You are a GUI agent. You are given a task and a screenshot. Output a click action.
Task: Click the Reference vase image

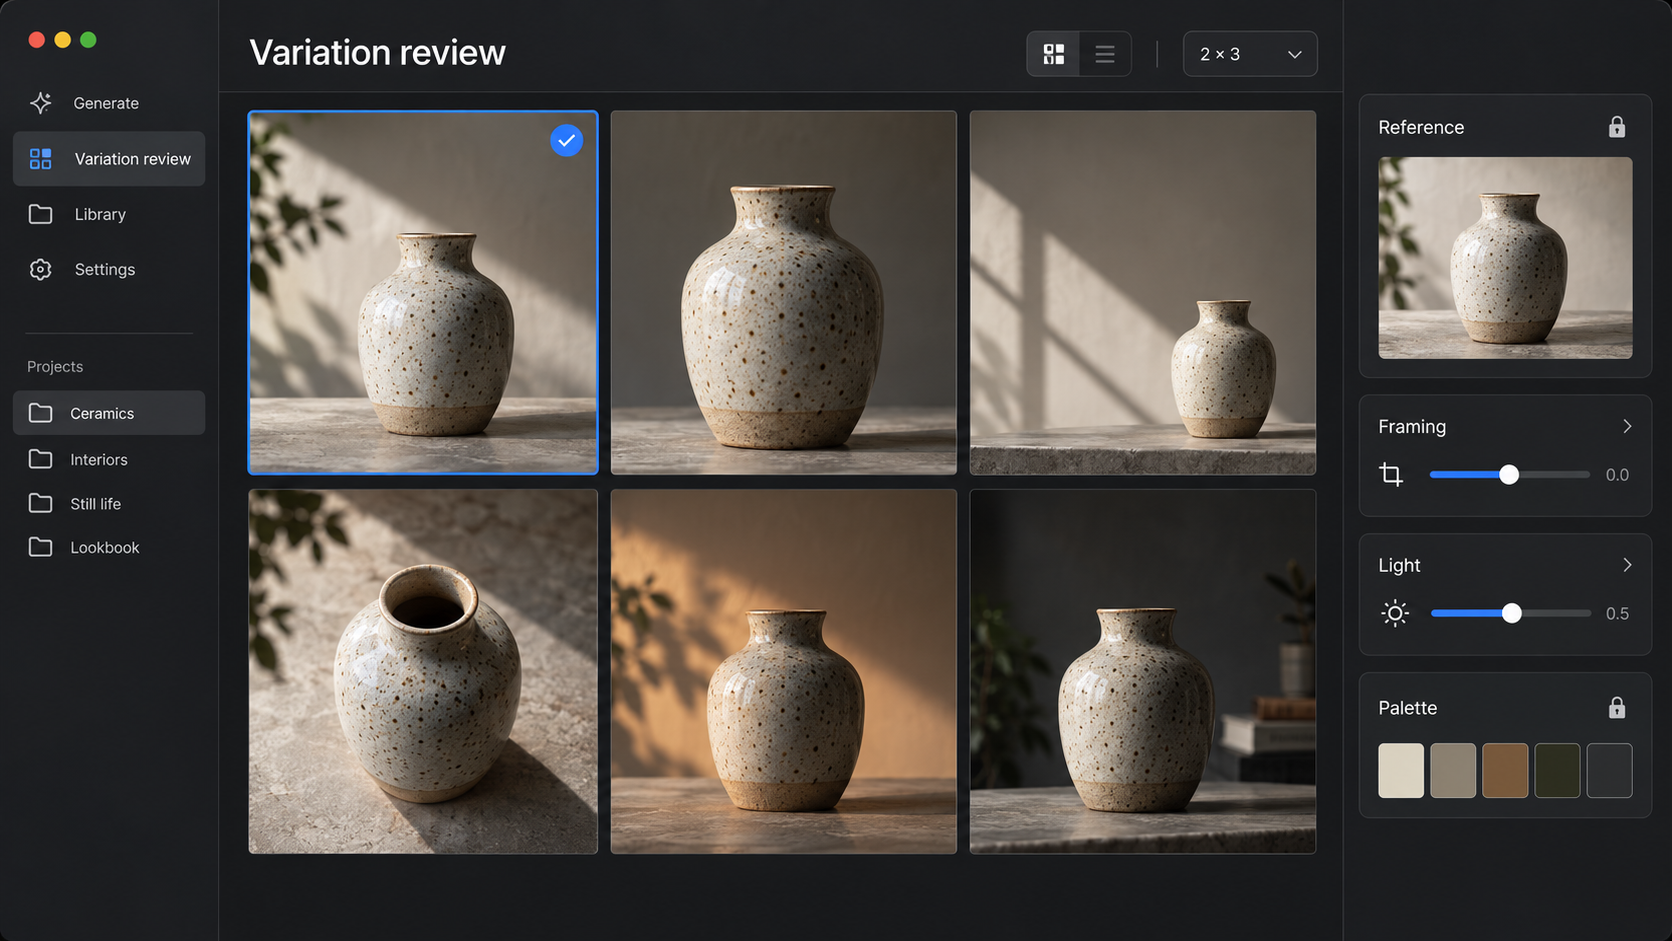(x=1505, y=258)
